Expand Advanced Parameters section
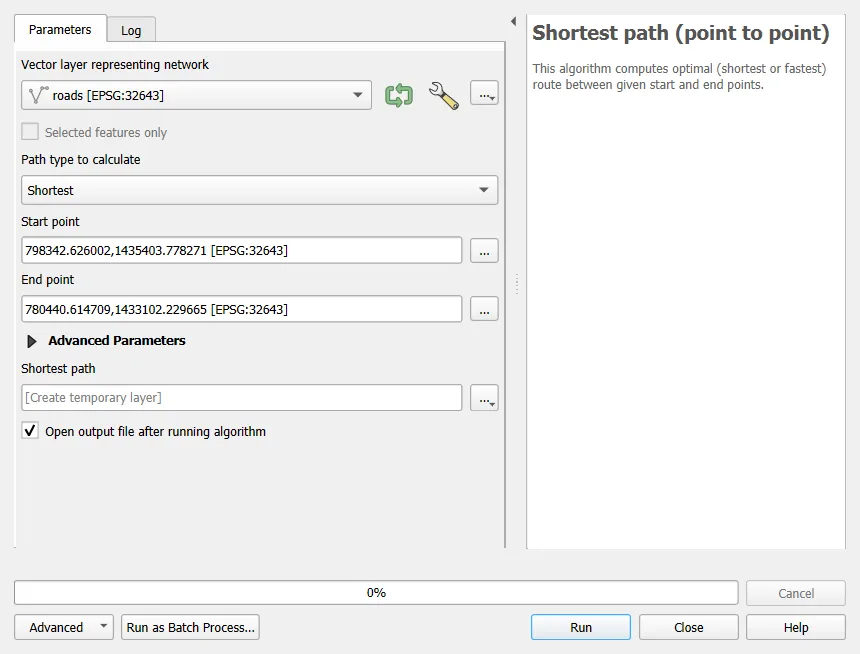This screenshot has height=654, width=860. (x=32, y=341)
